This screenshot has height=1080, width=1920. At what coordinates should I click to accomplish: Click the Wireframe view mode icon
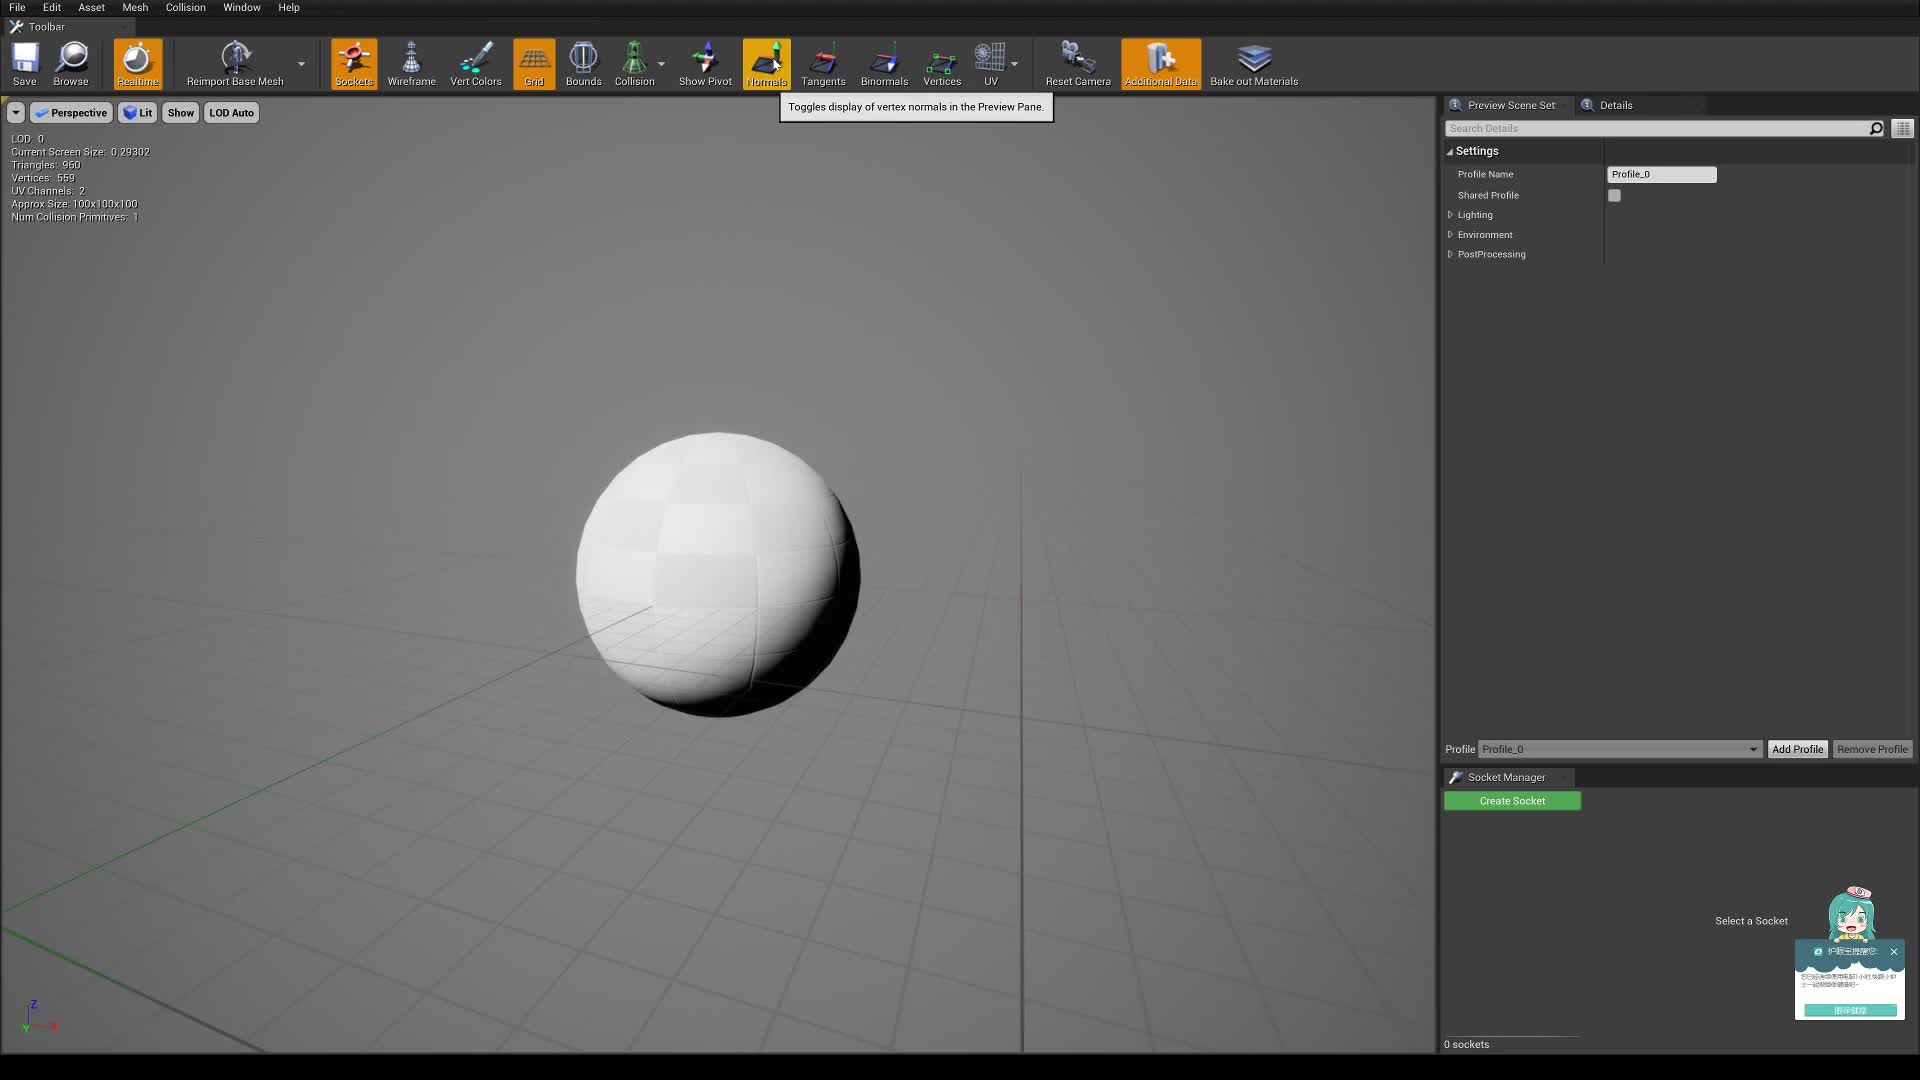point(411,63)
